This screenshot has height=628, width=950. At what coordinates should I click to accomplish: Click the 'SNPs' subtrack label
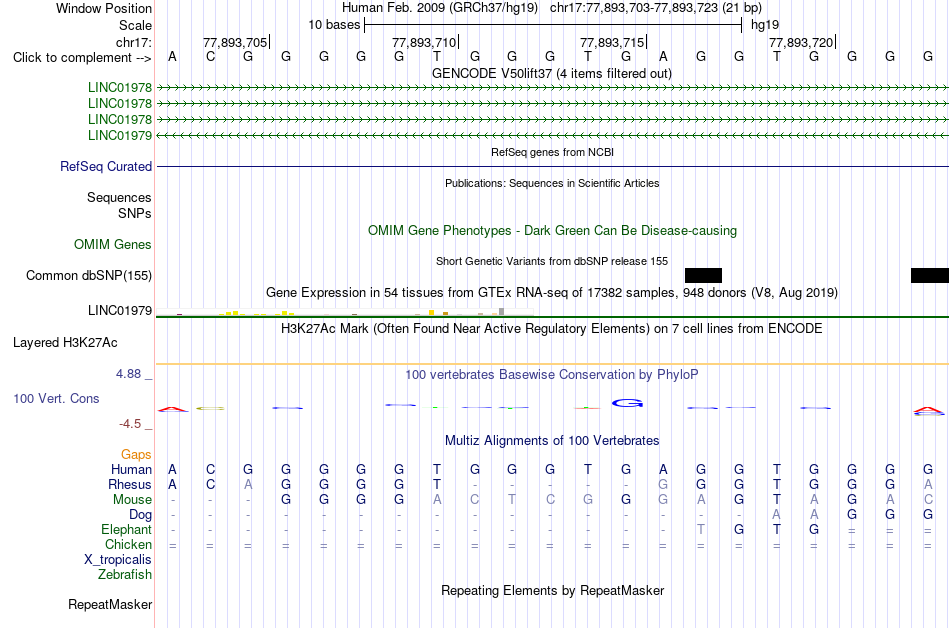tap(135, 213)
